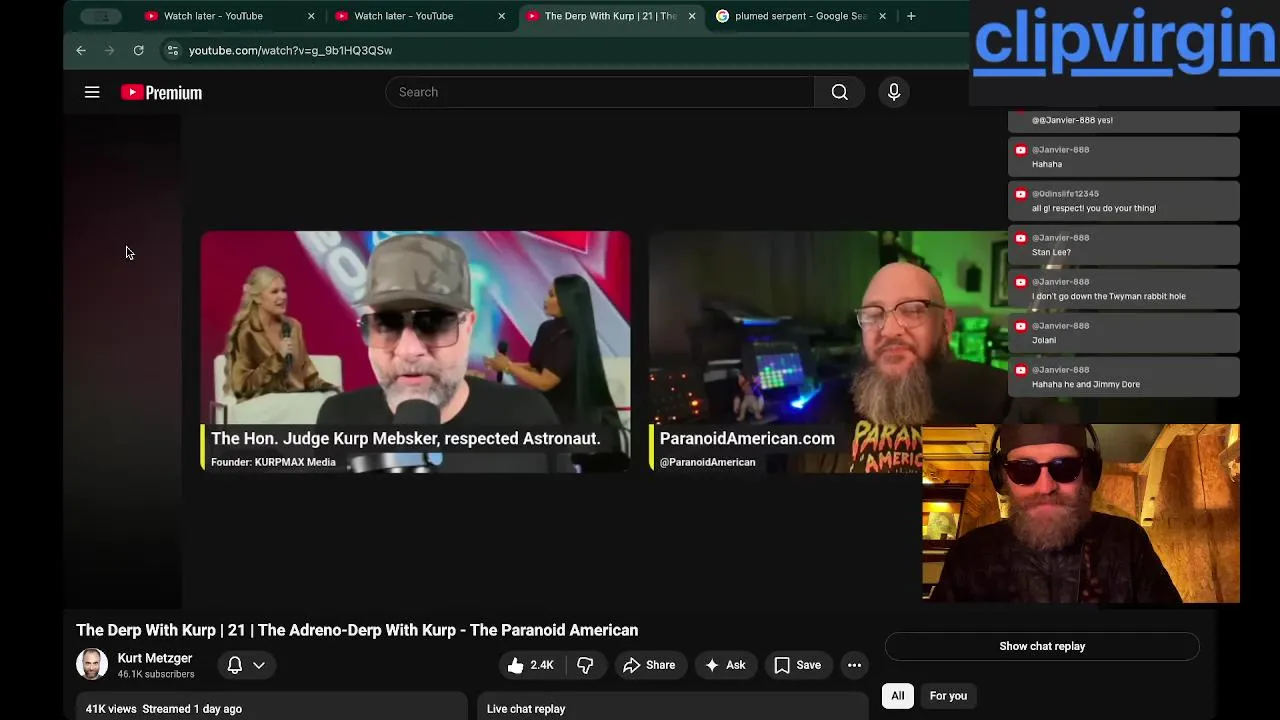
Task: Click the video title text
Action: coord(357,630)
